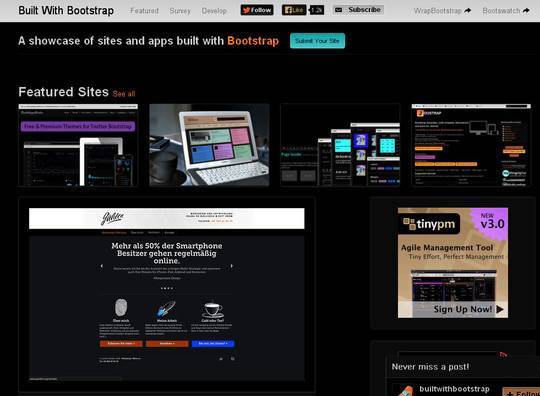This screenshot has width=540, height=396.
Task: Click the arrow icon beside WrapBootstrap
Action: coord(467,11)
